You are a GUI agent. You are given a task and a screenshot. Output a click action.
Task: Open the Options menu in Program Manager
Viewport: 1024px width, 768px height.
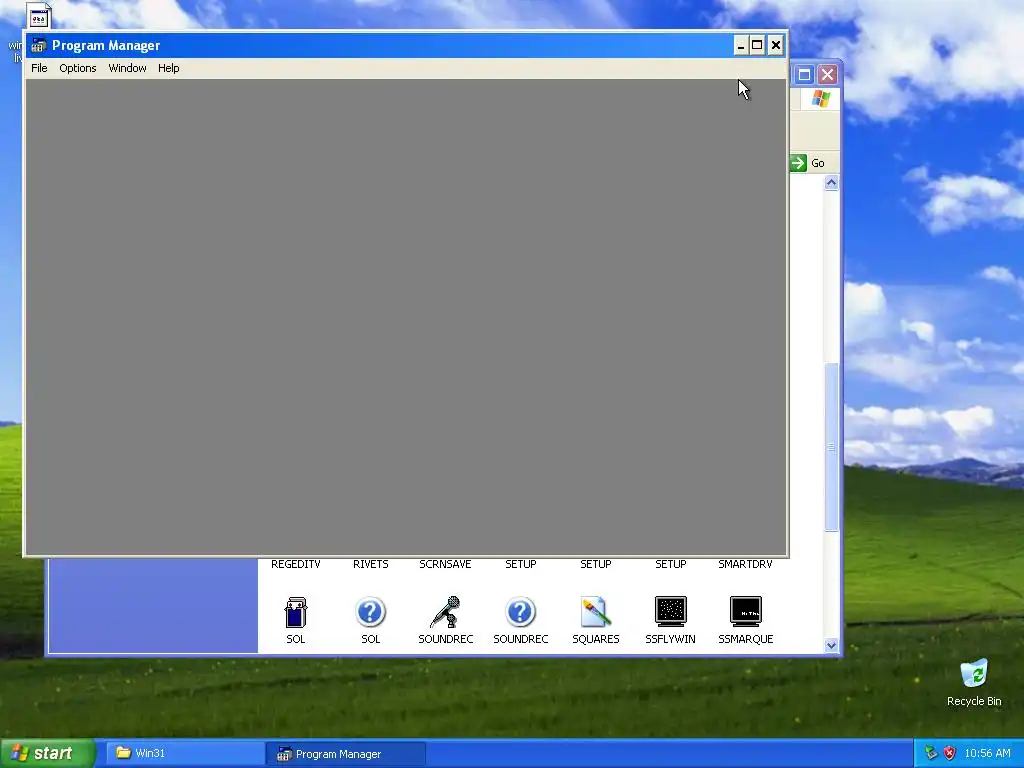78,68
